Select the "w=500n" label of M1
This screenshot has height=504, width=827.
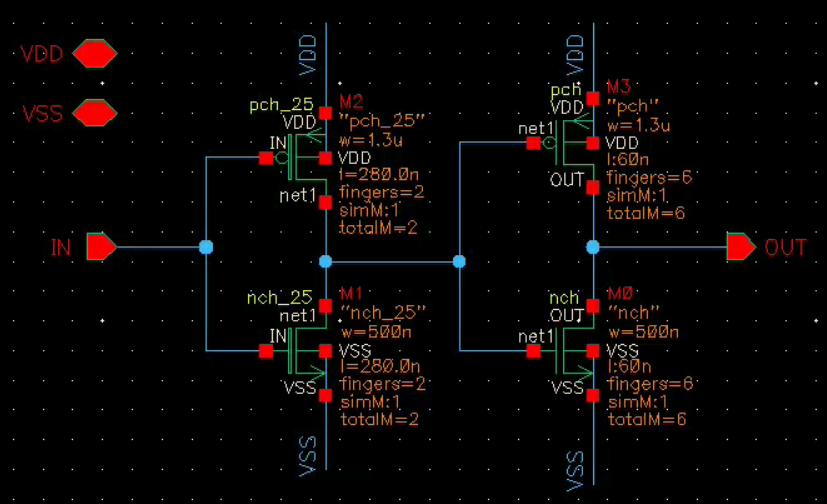point(373,332)
